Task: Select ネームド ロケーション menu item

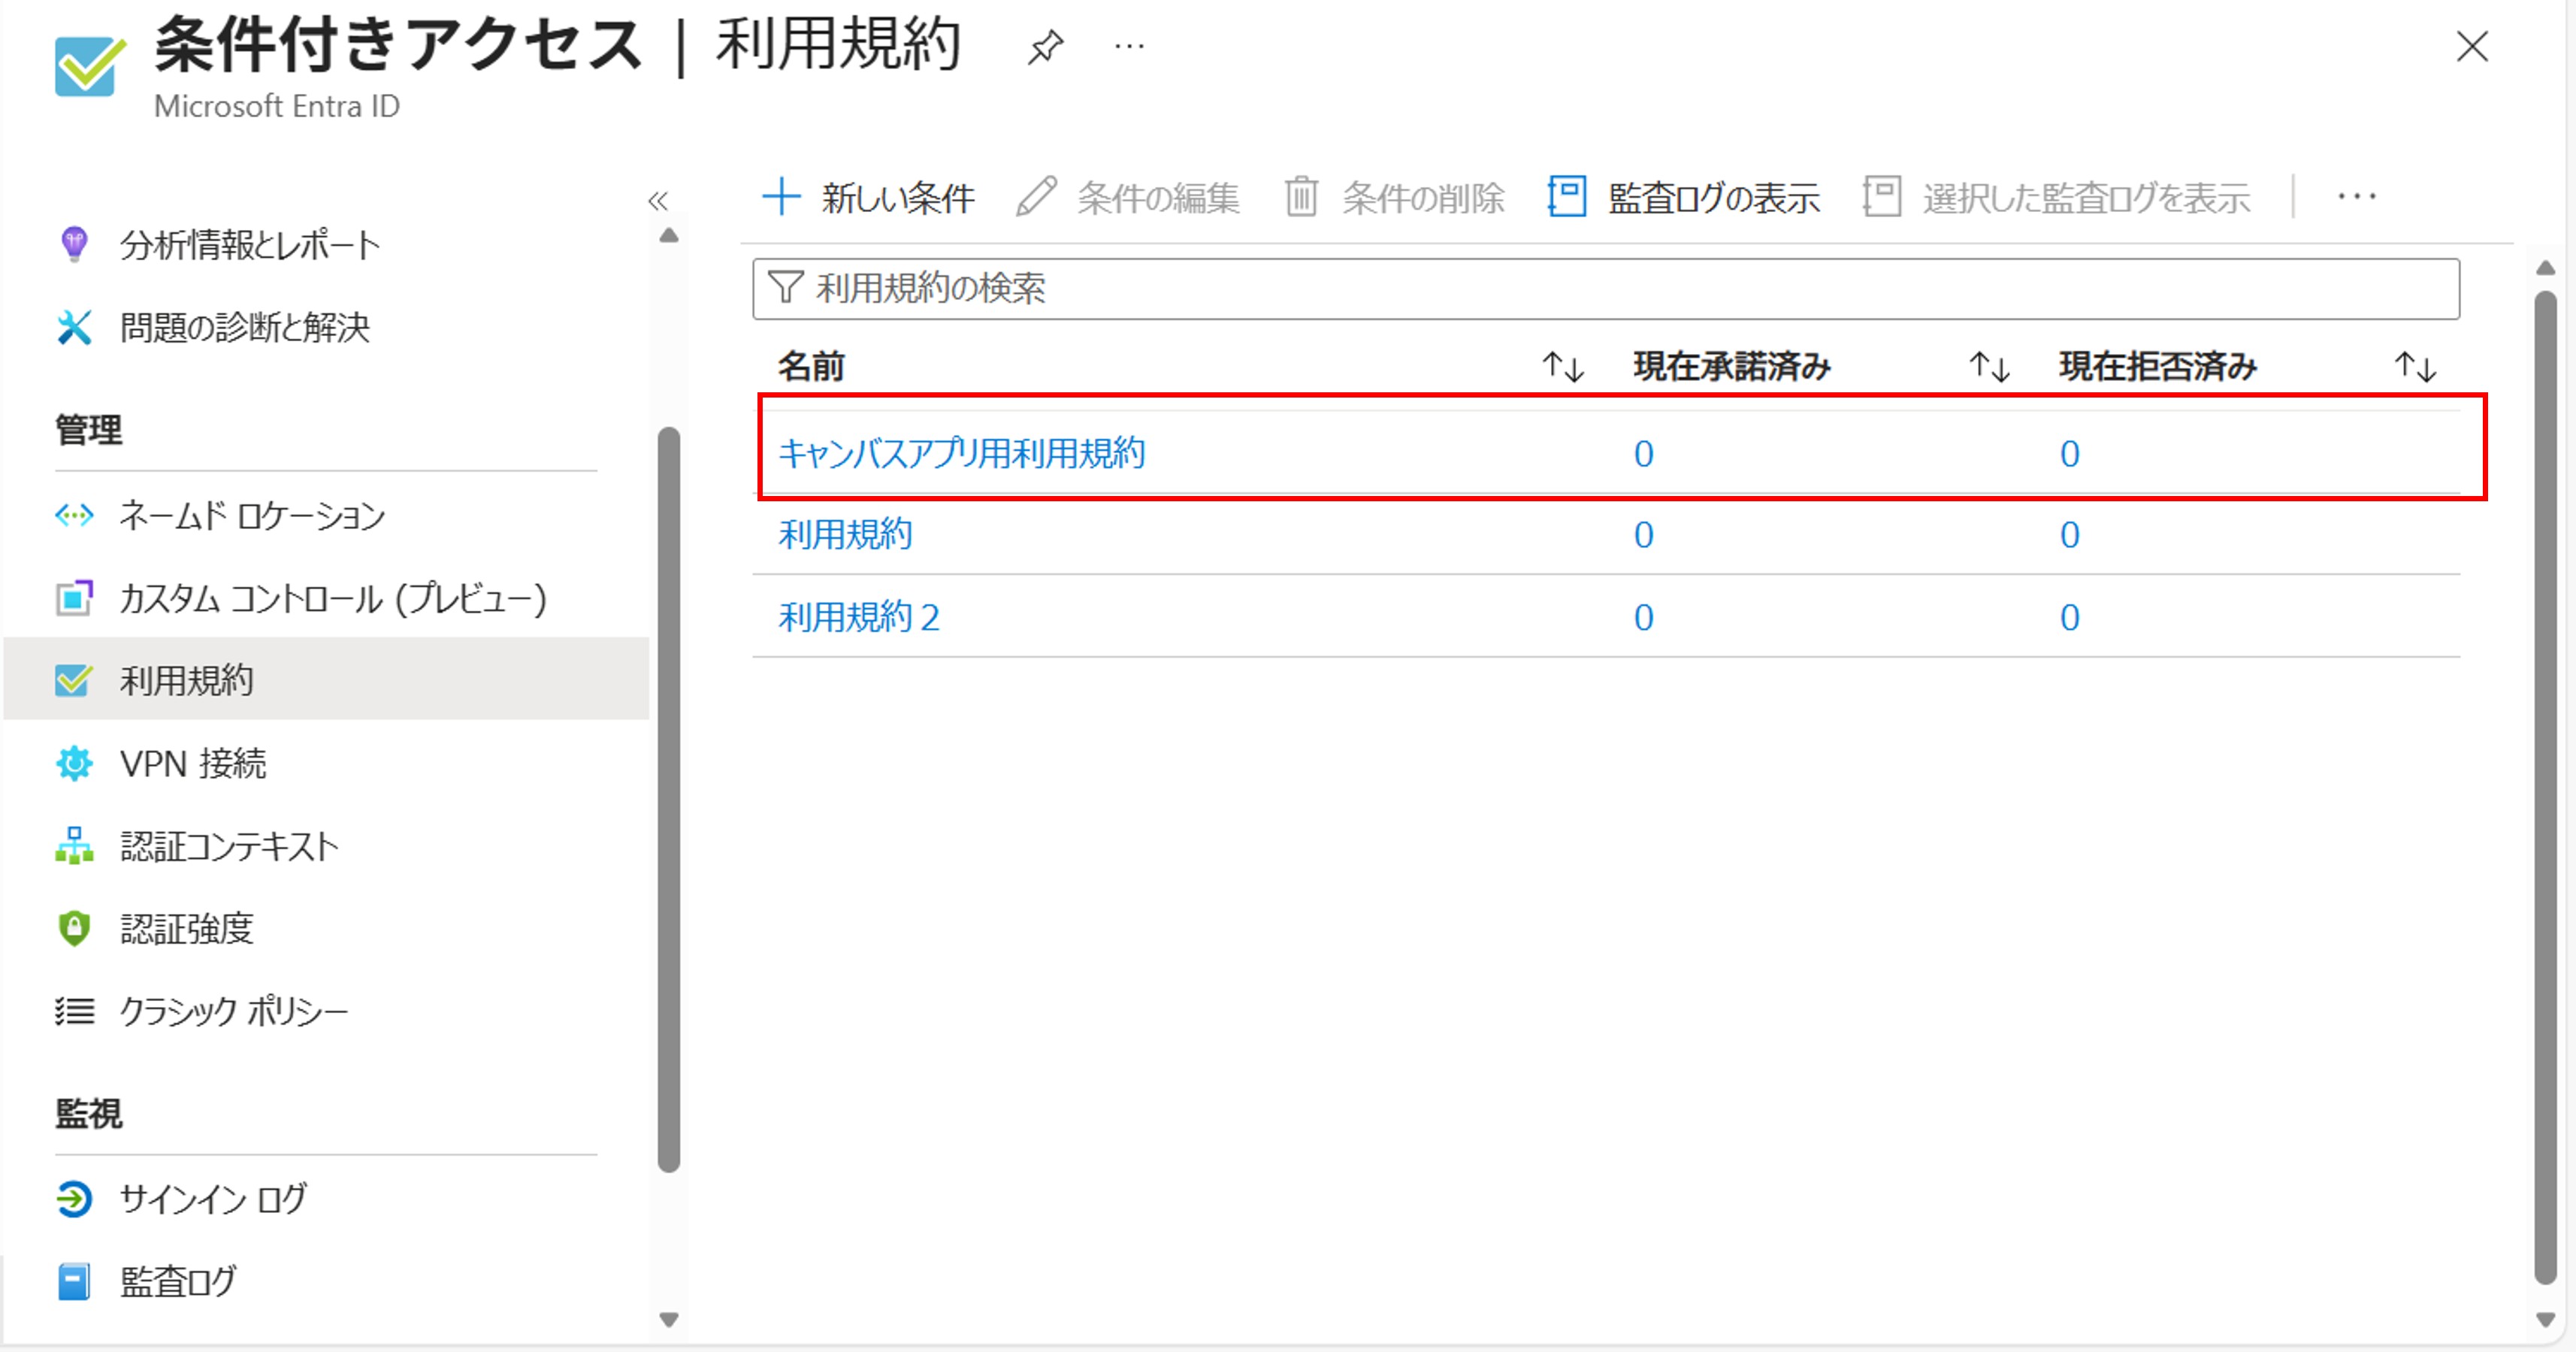Action: pyautogui.click(x=252, y=516)
